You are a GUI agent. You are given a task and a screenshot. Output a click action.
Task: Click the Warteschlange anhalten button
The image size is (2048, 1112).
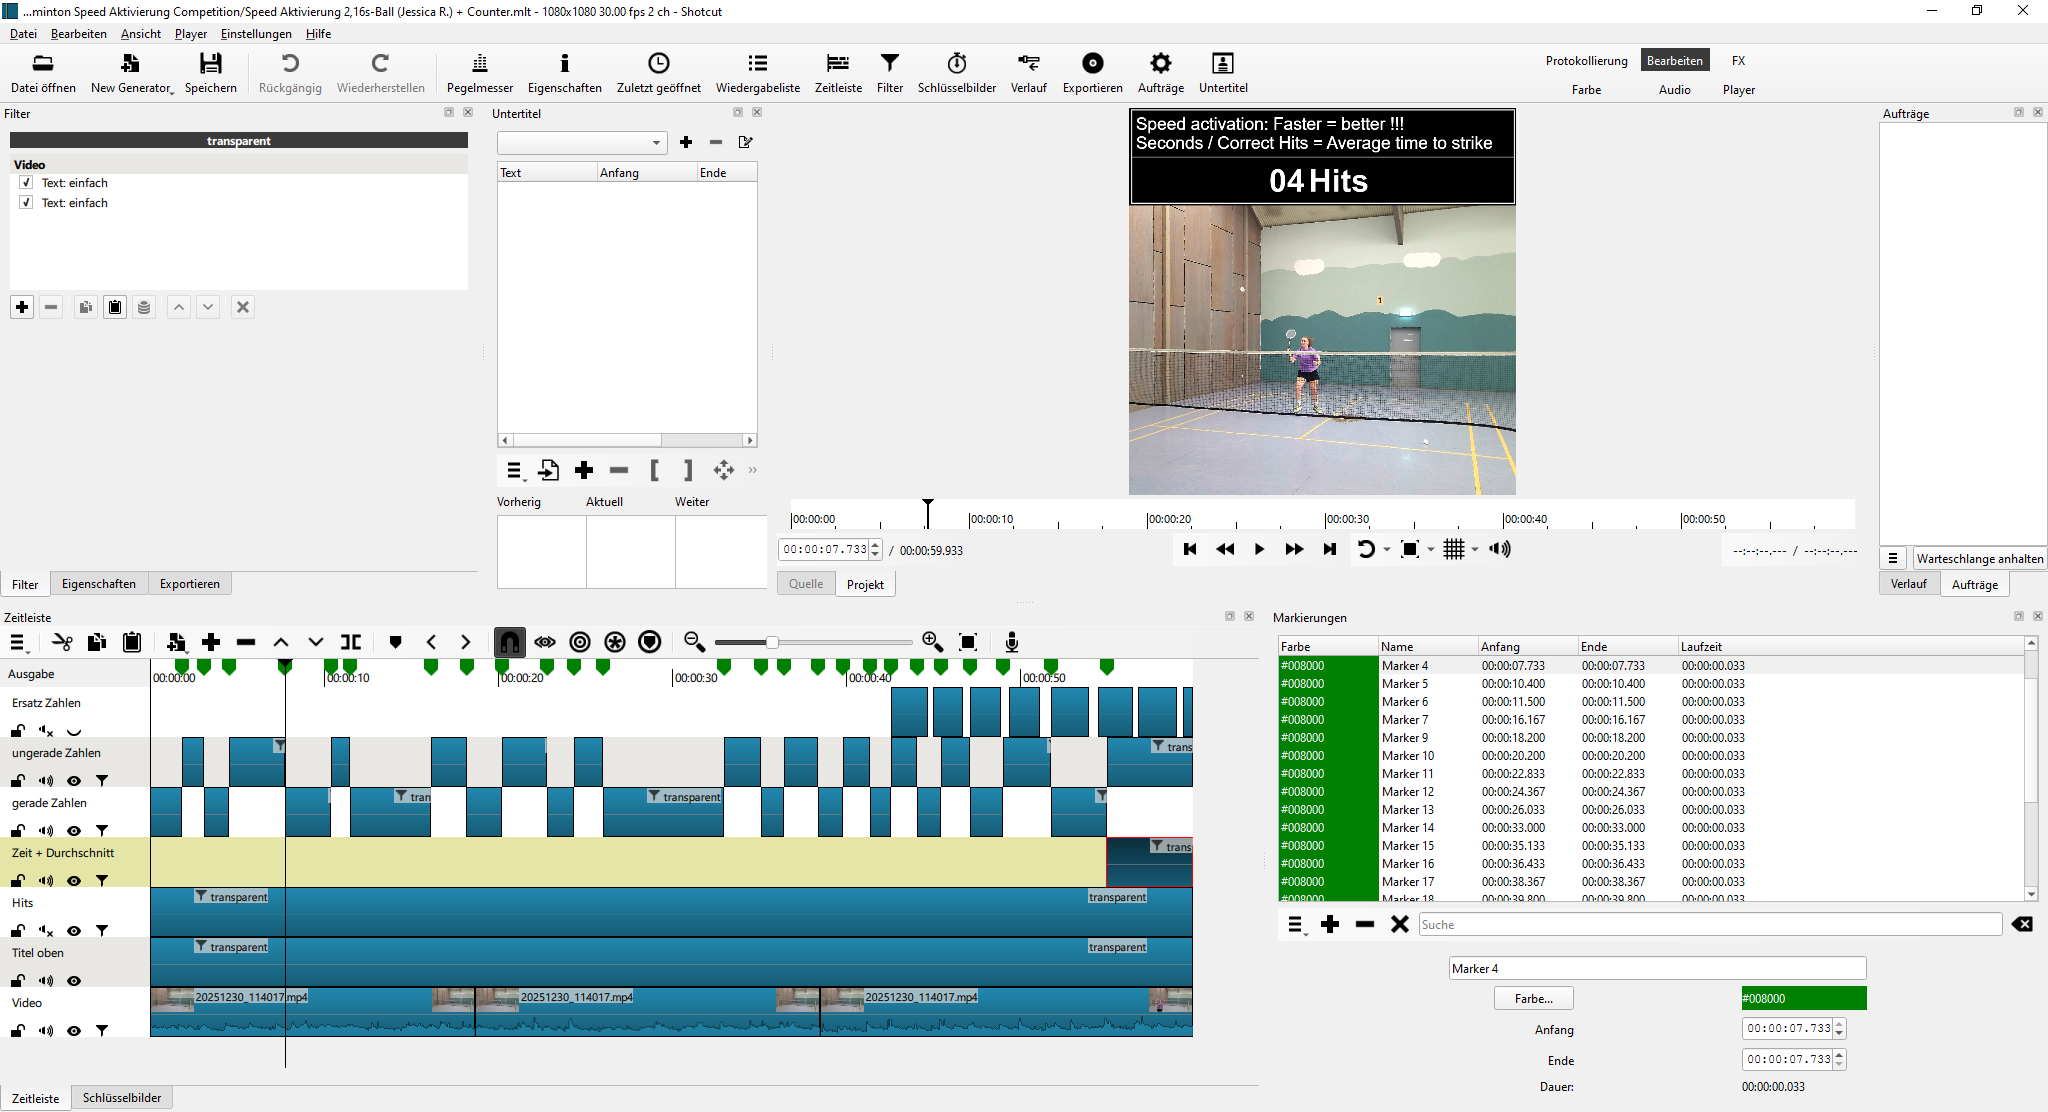(1979, 559)
